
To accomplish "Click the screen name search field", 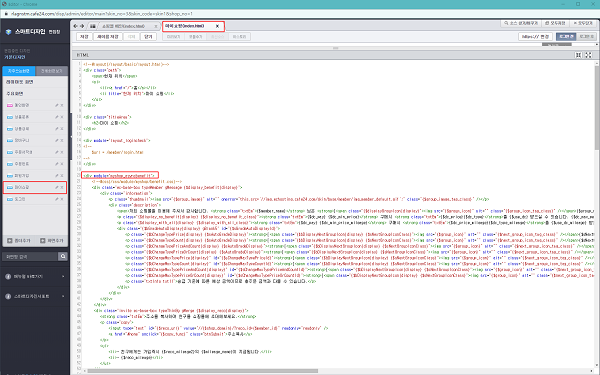I will coord(30,256).
